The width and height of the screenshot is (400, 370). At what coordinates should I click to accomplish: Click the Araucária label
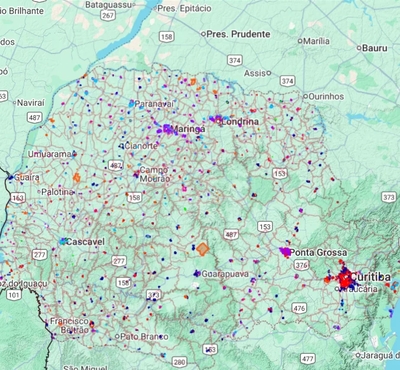click(359, 289)
